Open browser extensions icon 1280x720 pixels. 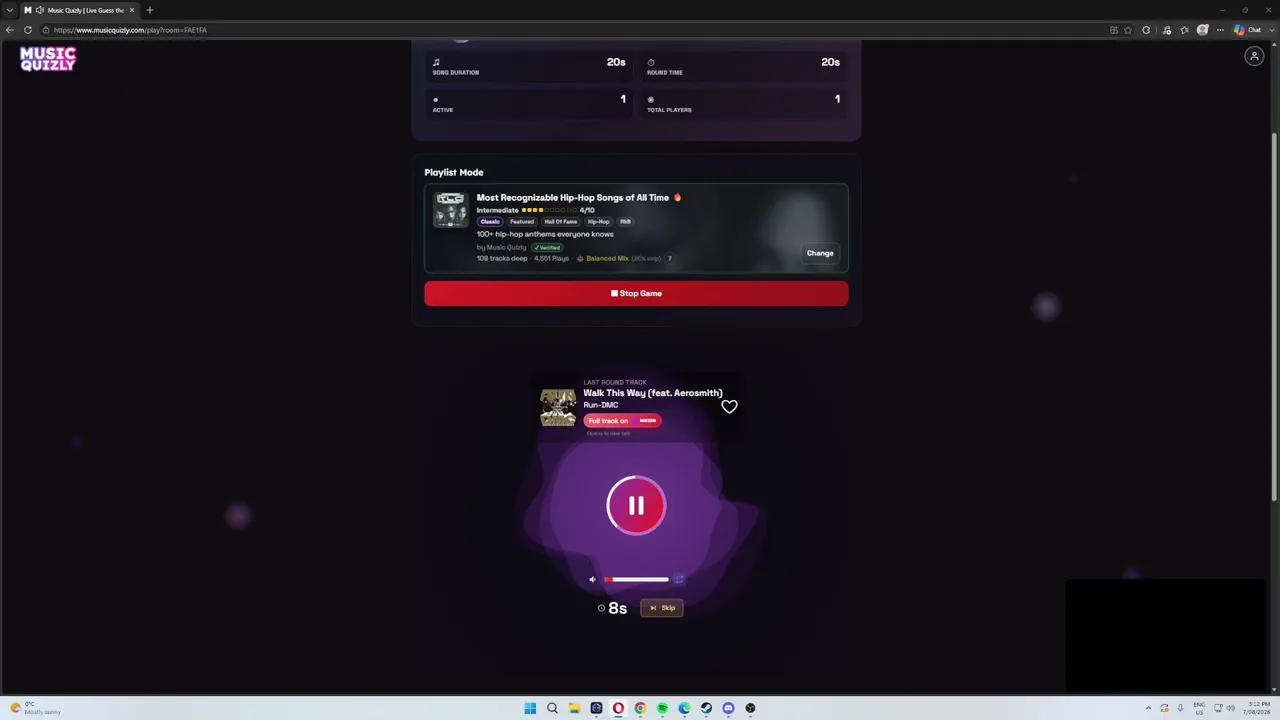1146,30
